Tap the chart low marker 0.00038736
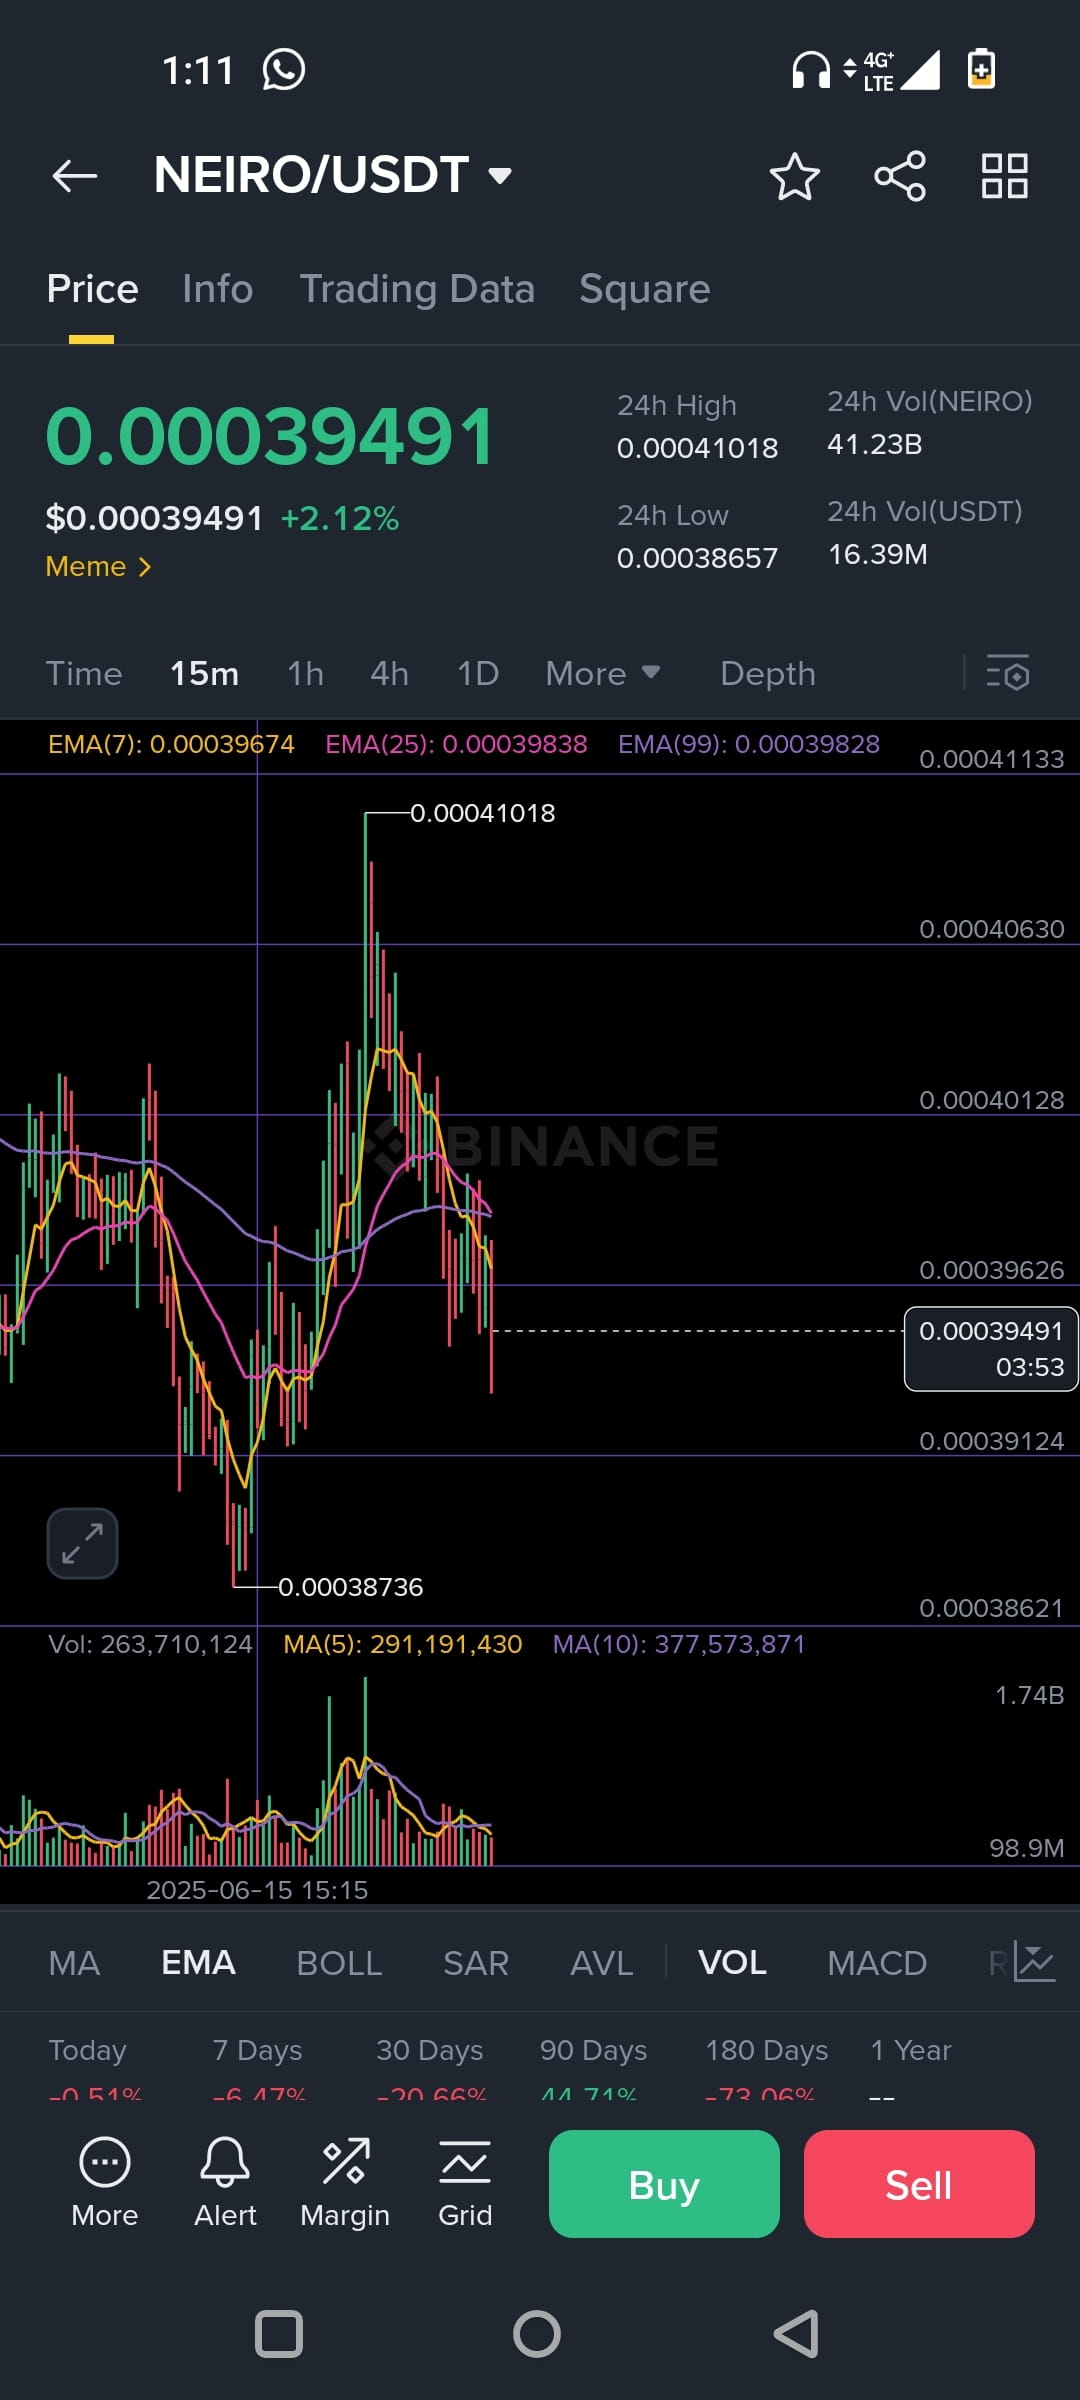The width and height of the screenshot is (1080, 2400). (x=350, y=1587)
